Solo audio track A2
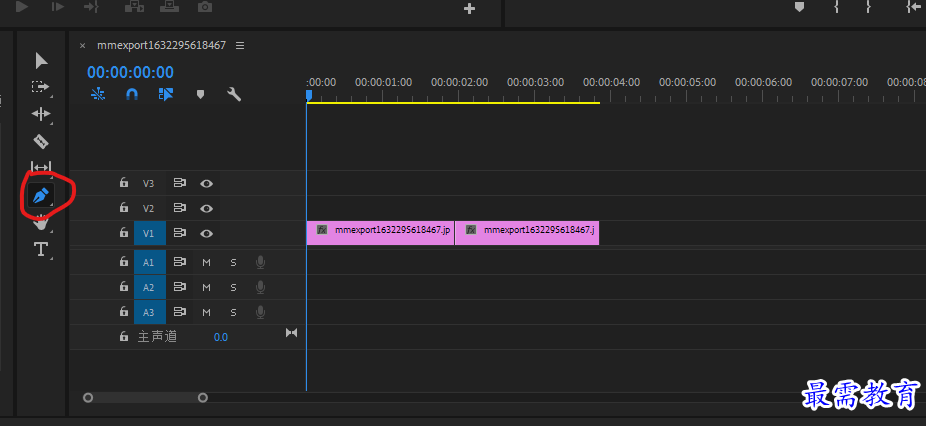926x426 pixels. [233, 287]
